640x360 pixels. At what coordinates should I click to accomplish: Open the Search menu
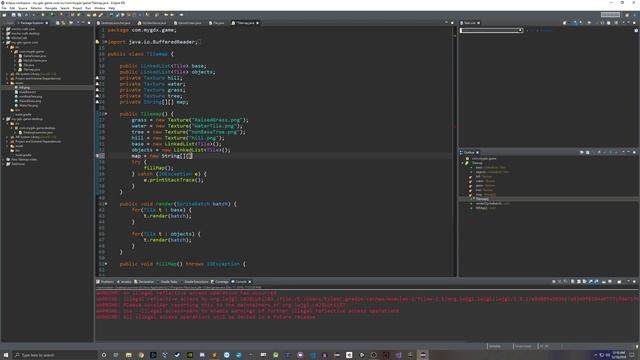click(x=65, y=8)
